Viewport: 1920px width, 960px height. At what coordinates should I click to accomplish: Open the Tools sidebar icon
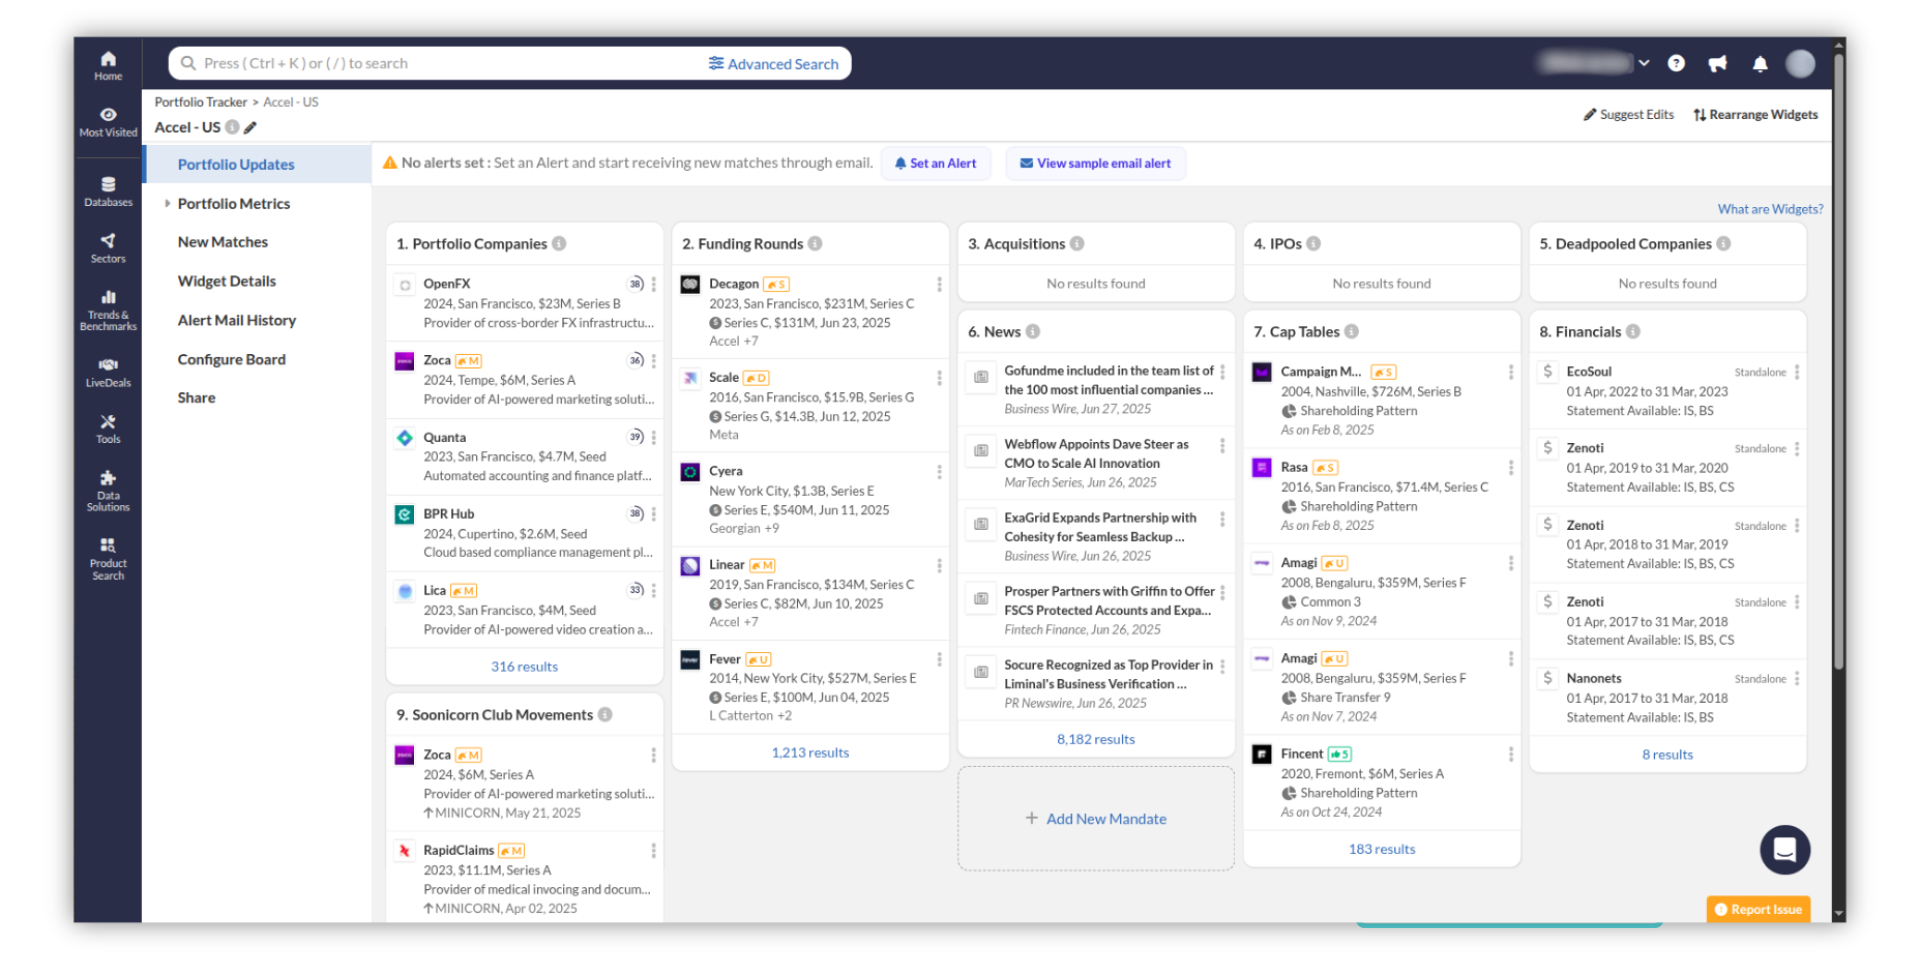(108, 428)
